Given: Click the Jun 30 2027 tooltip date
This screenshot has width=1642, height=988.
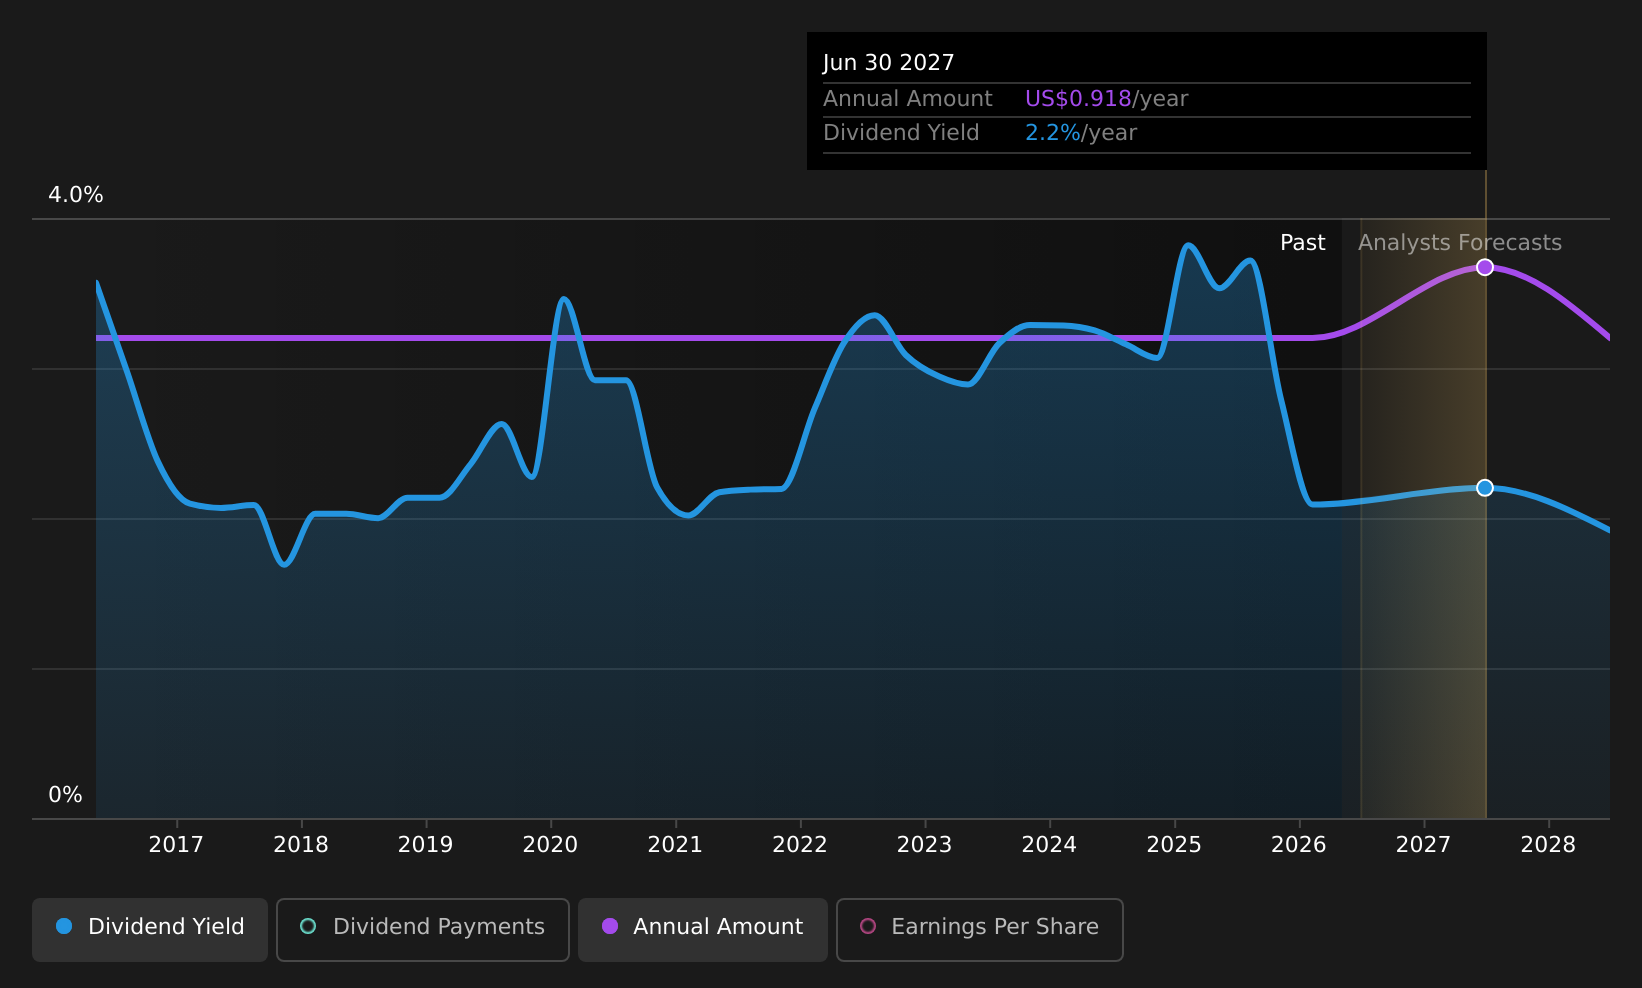Looking at the screenshot, I should pos(889,63).
